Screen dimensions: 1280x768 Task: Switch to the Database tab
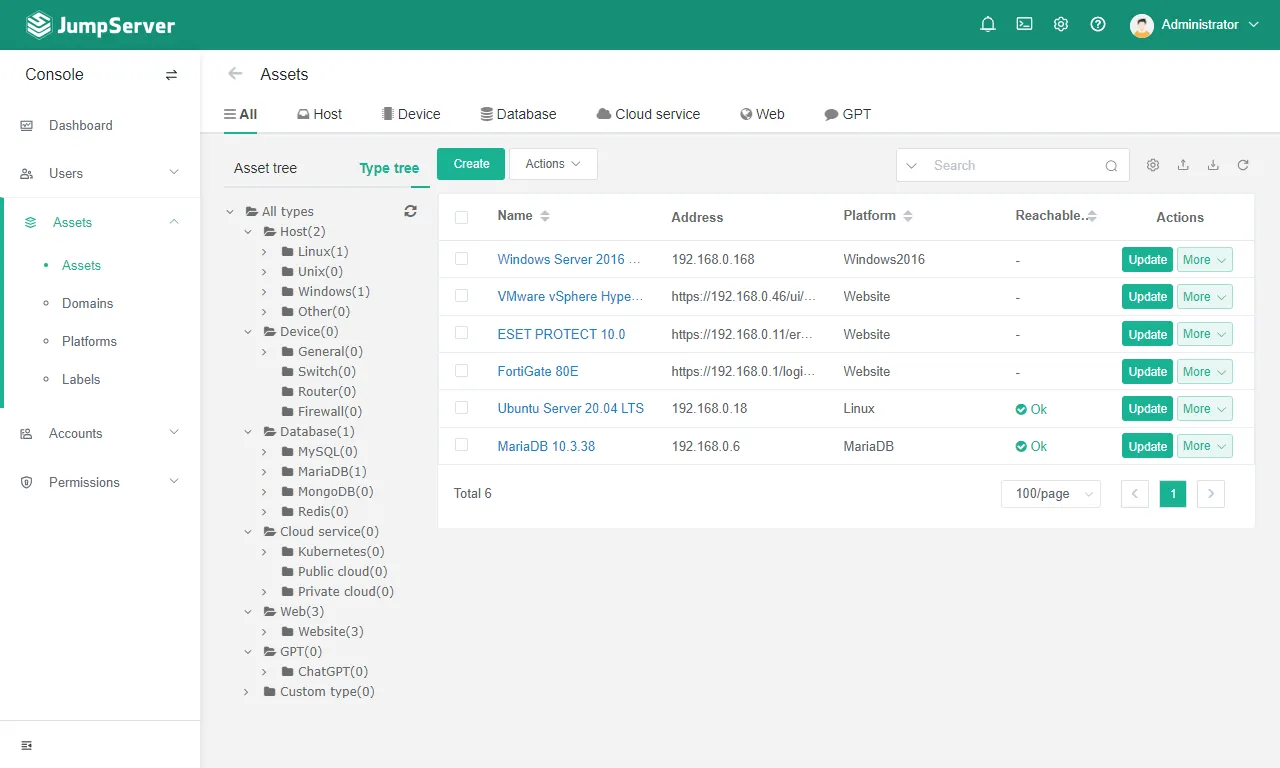click(518, 114)
